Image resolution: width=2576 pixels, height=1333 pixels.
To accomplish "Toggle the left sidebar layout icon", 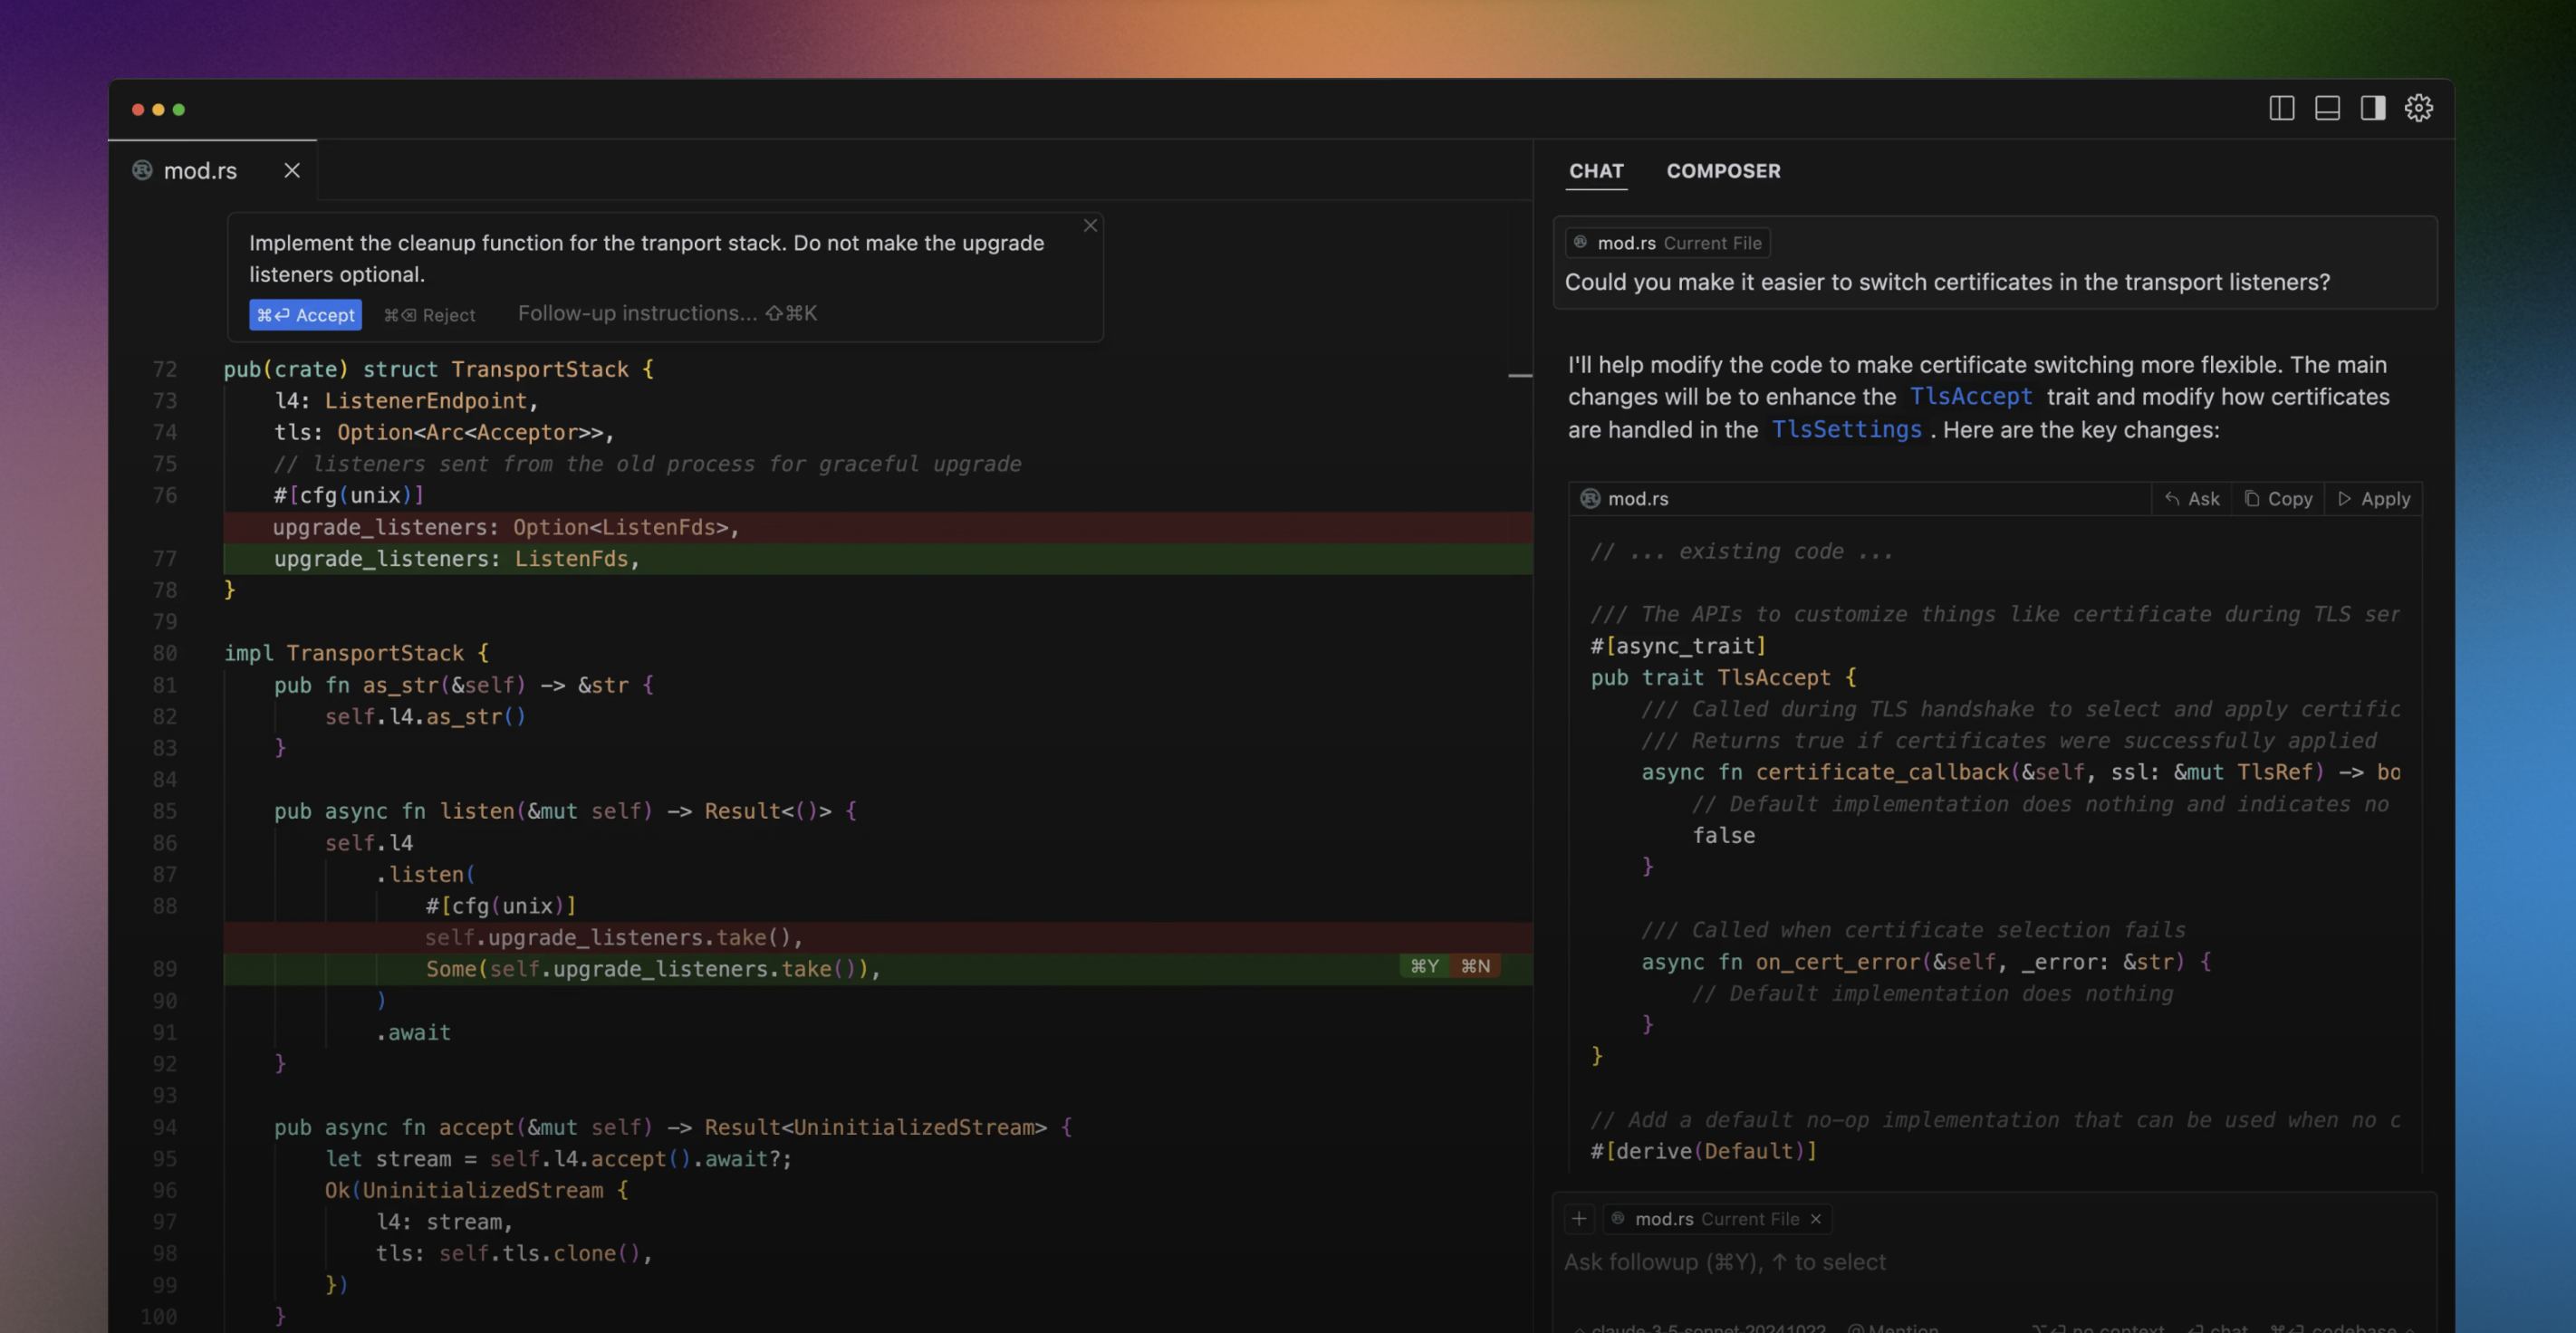I will click(2281, 108).
